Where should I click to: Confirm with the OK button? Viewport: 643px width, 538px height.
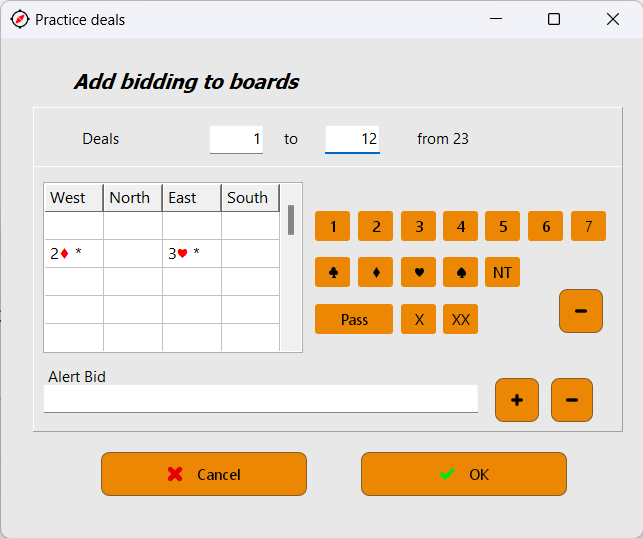coord(464,474)
